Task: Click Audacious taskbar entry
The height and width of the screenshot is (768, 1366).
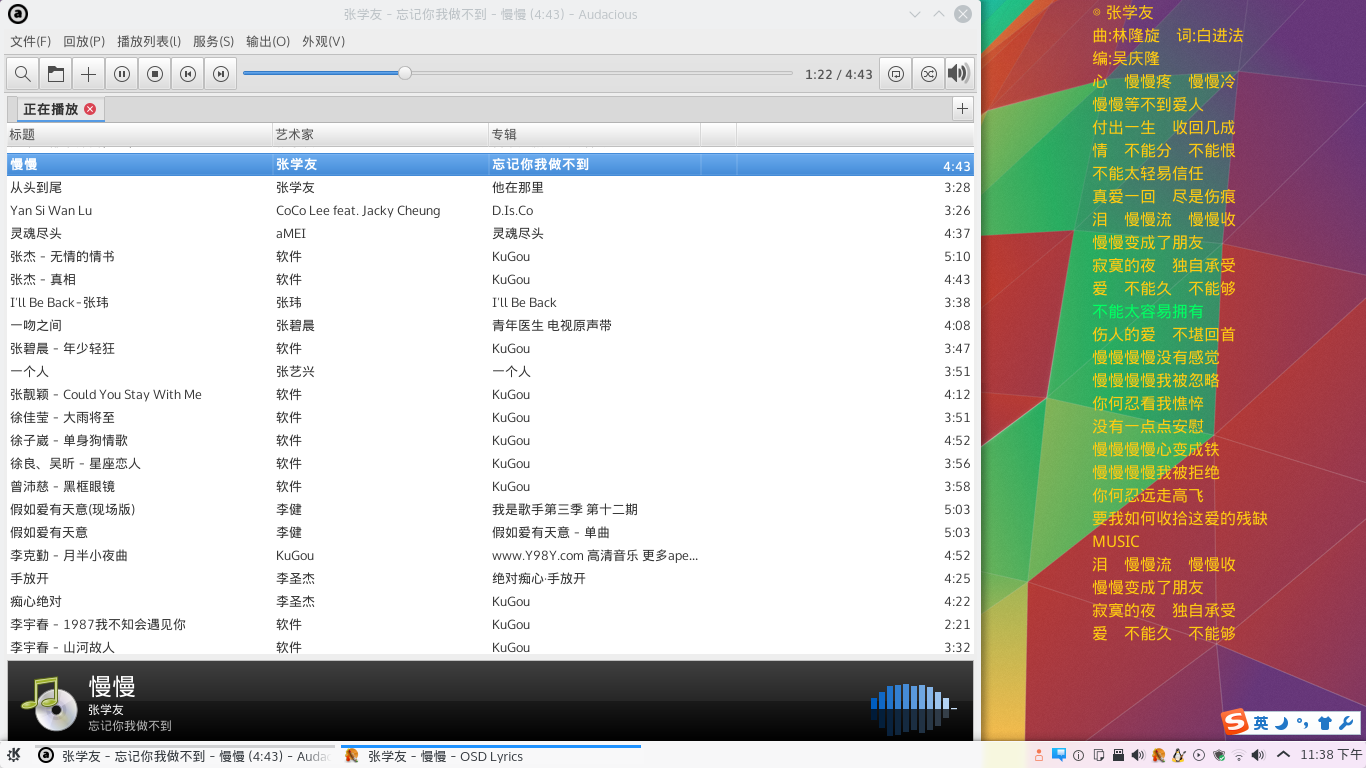Action: coord(184,756)
